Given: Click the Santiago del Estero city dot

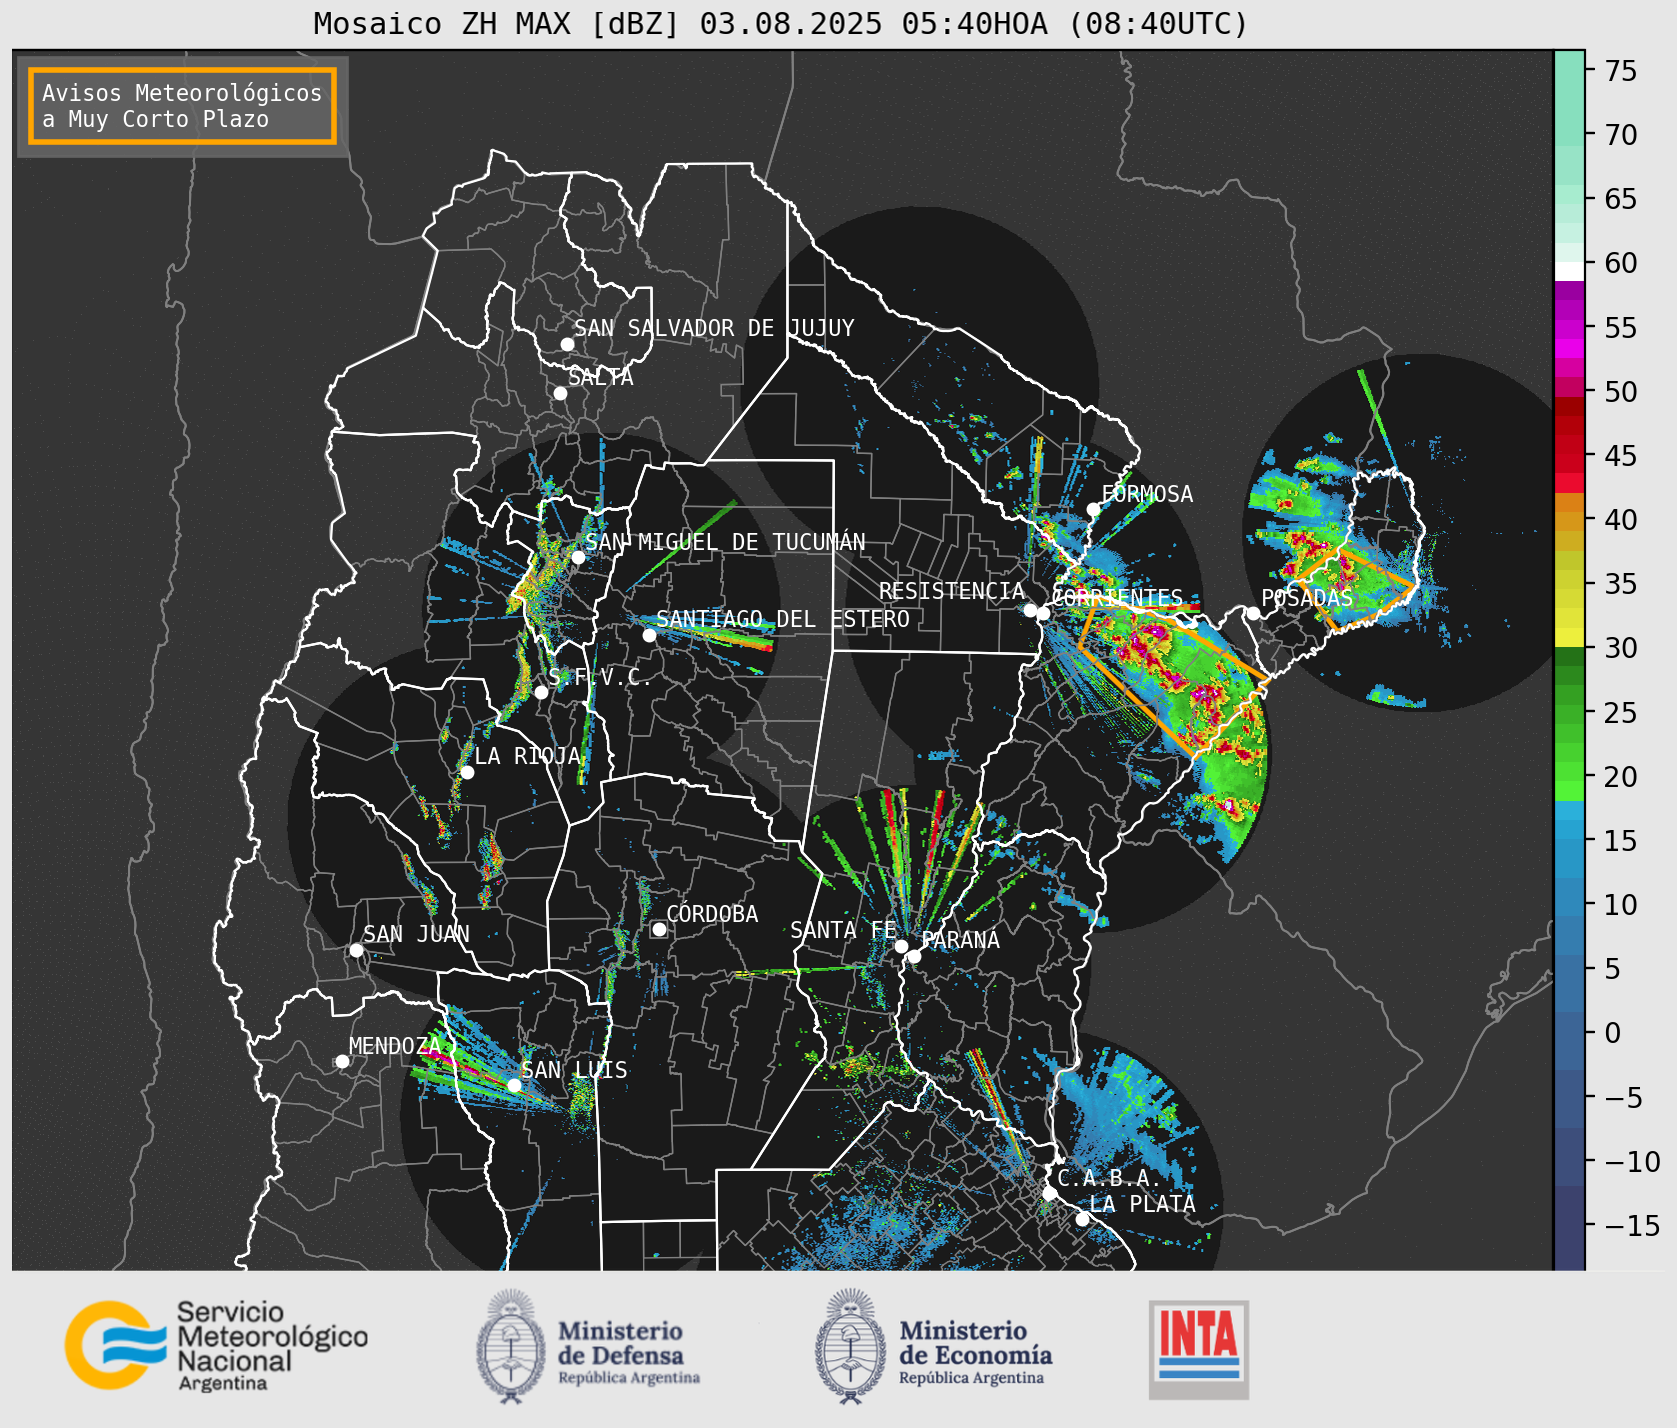Looking at the screenshot, I should point(649,635).
